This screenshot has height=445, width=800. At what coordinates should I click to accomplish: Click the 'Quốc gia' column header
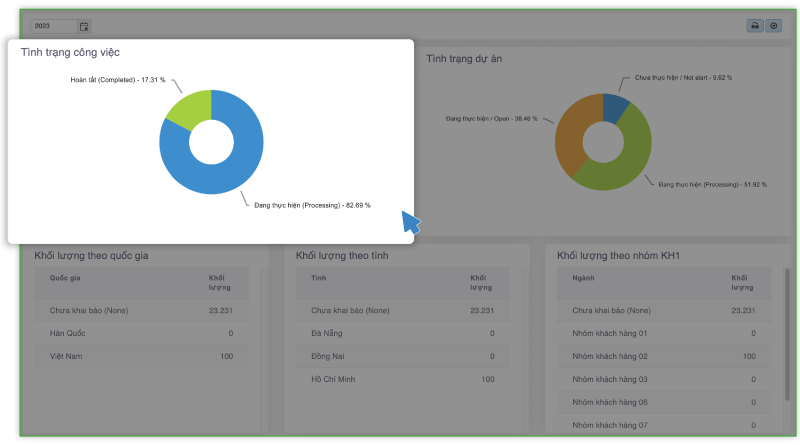pos(66,278)
